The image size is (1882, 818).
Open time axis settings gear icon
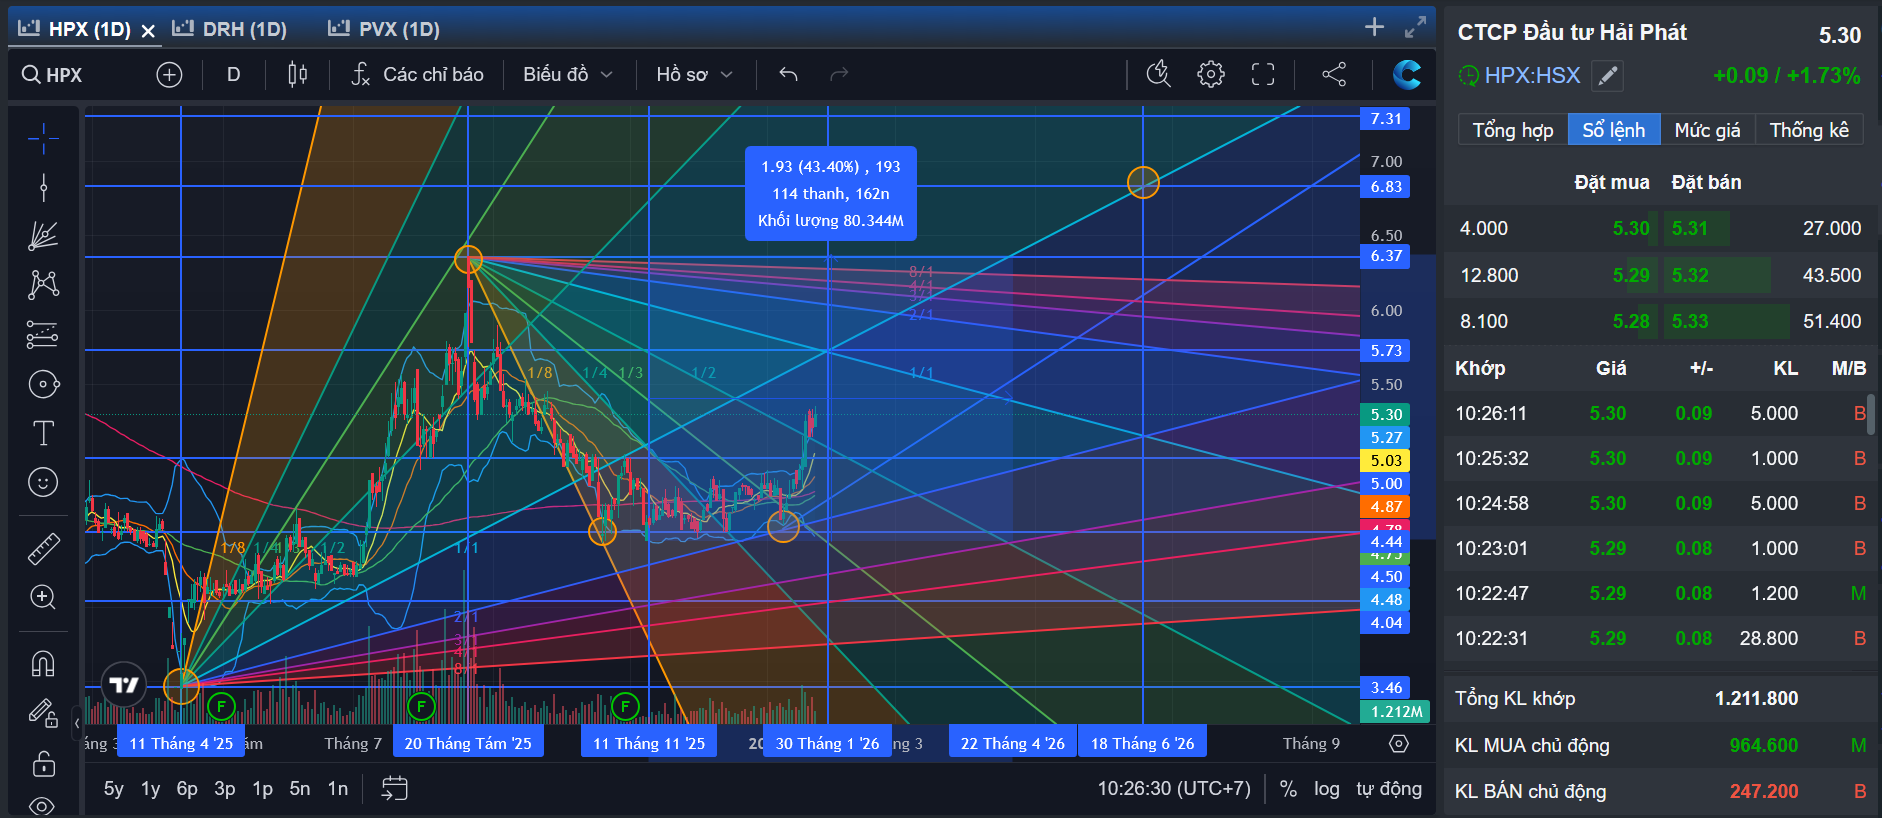pyautogui.click(x=1399, y=743)
